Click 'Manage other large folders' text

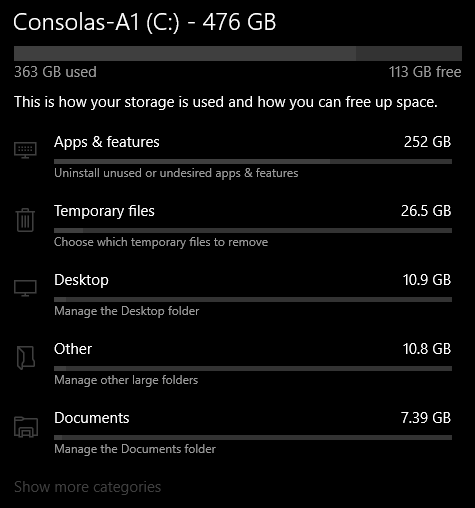tap(126, 380)
